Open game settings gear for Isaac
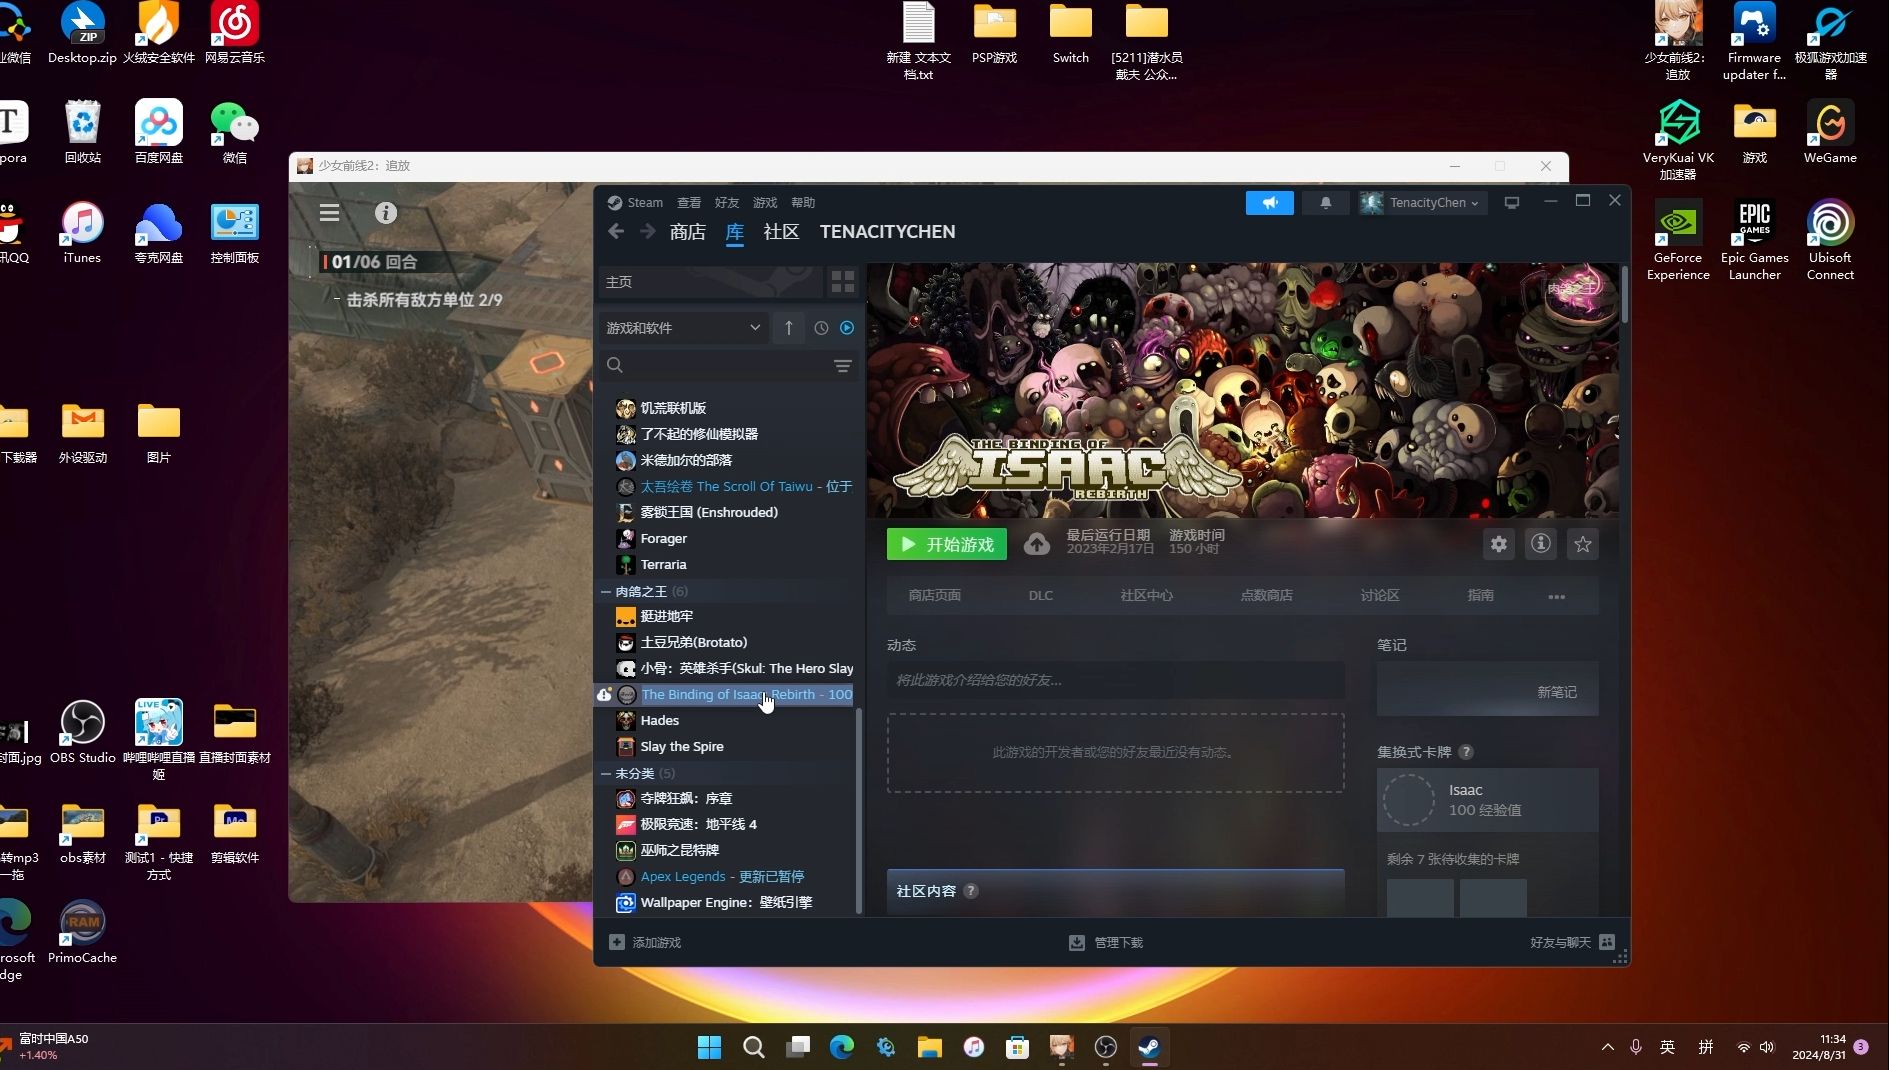The height and width of the screenshot is (1070, 1889). [x=1499, y=544]
